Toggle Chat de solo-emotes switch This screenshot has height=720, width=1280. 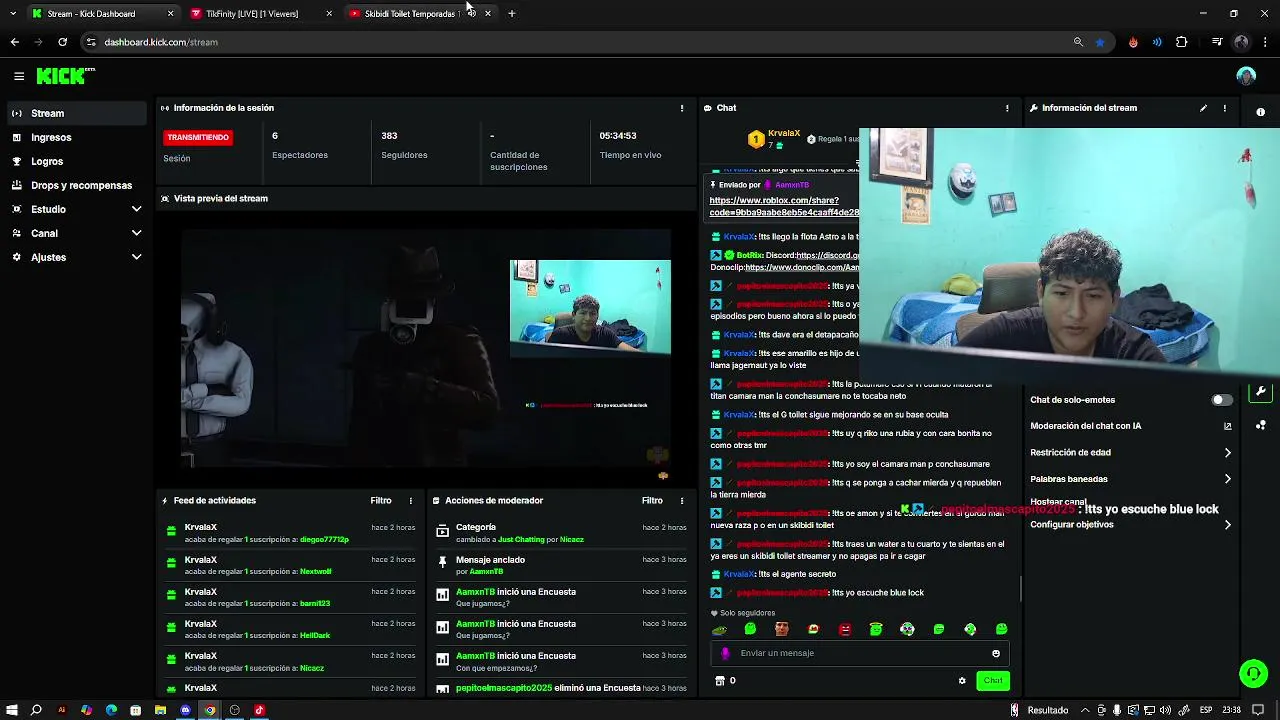(1222, 400)
